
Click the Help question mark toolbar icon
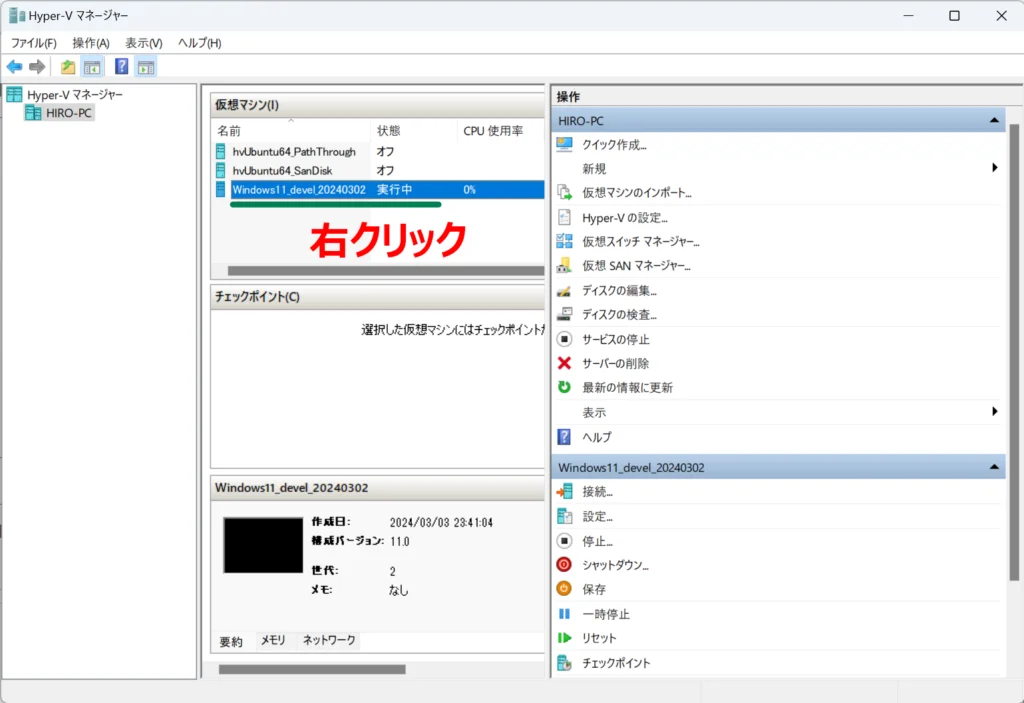coord(121,67)
